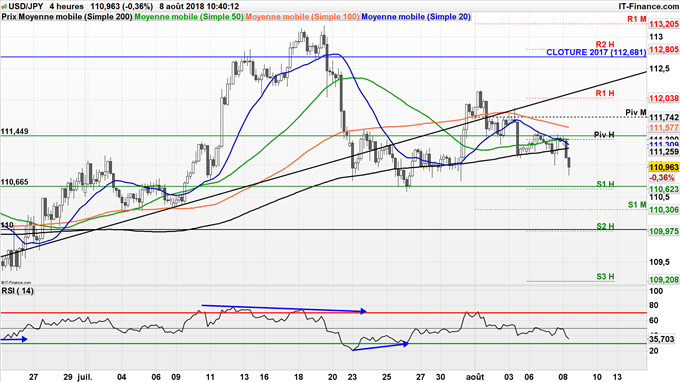The image size is (680, 382).
Task: Click the -0,36% change tag
Action: click(x=662, y=178)
